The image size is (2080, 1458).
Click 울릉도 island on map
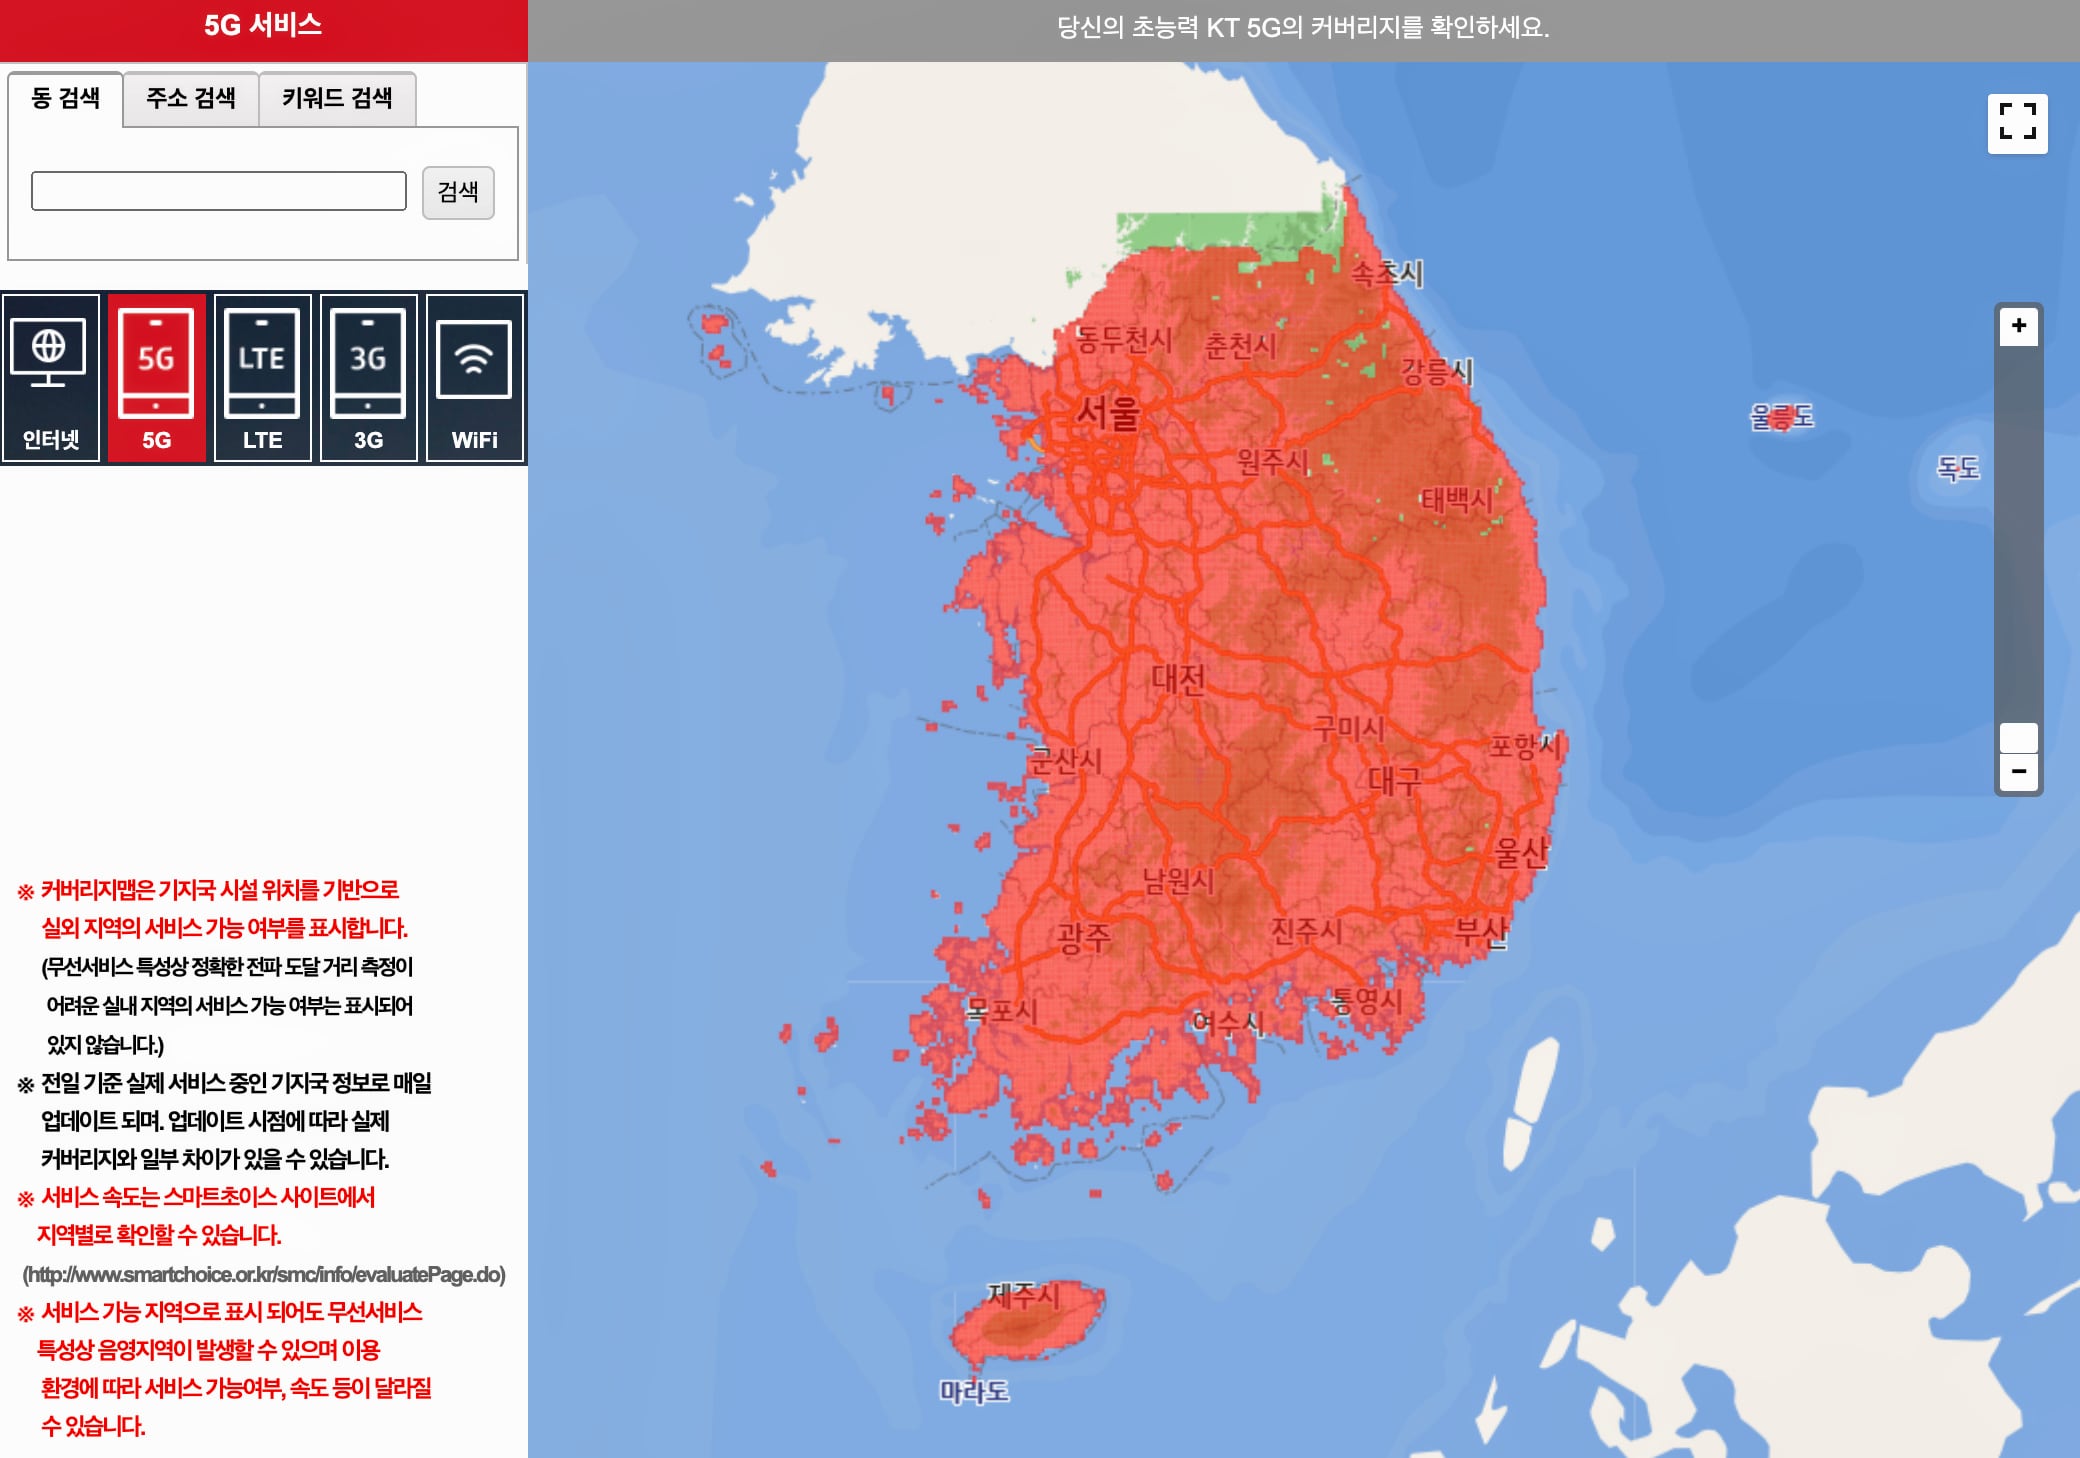point(1781,416)
